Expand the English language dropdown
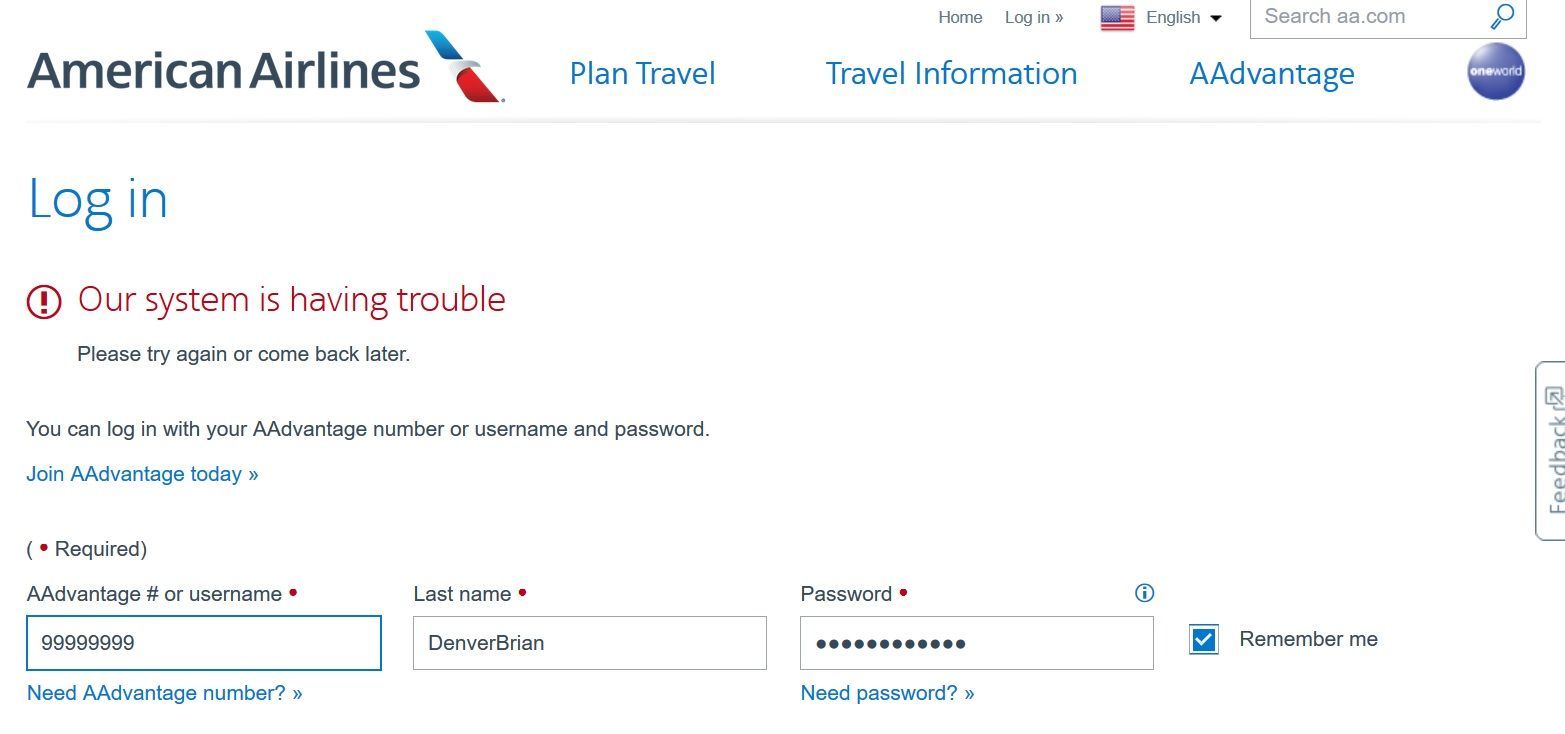 click(x=1184, y=18)
